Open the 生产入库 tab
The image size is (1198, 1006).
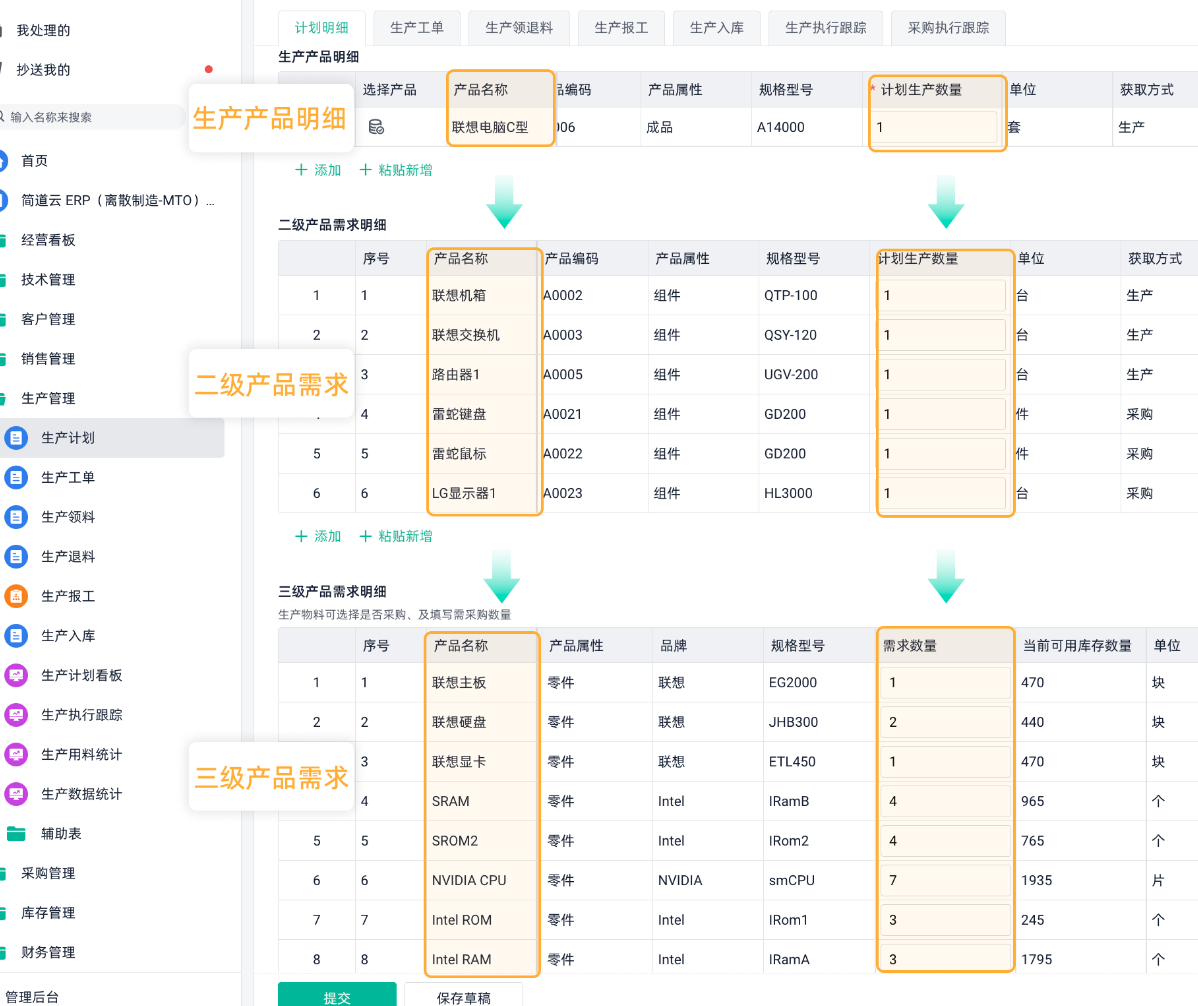717,27
